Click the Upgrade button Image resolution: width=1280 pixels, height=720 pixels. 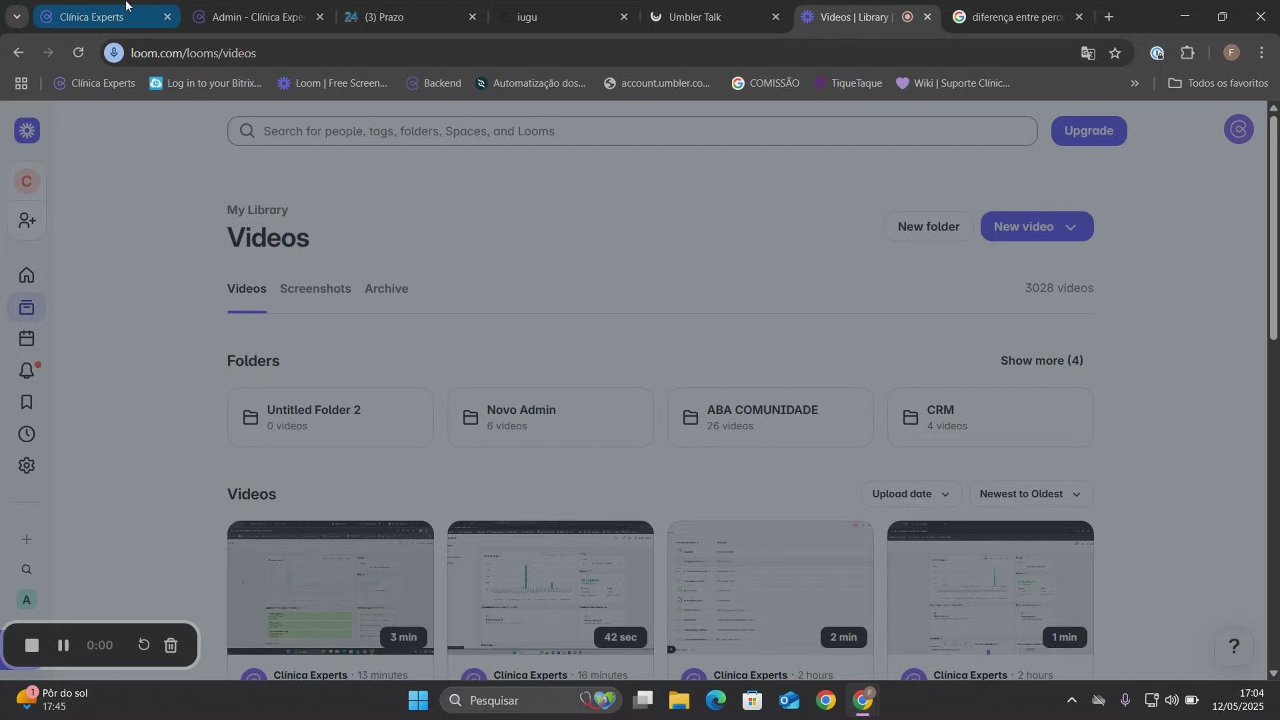[x=1089, y=131]
